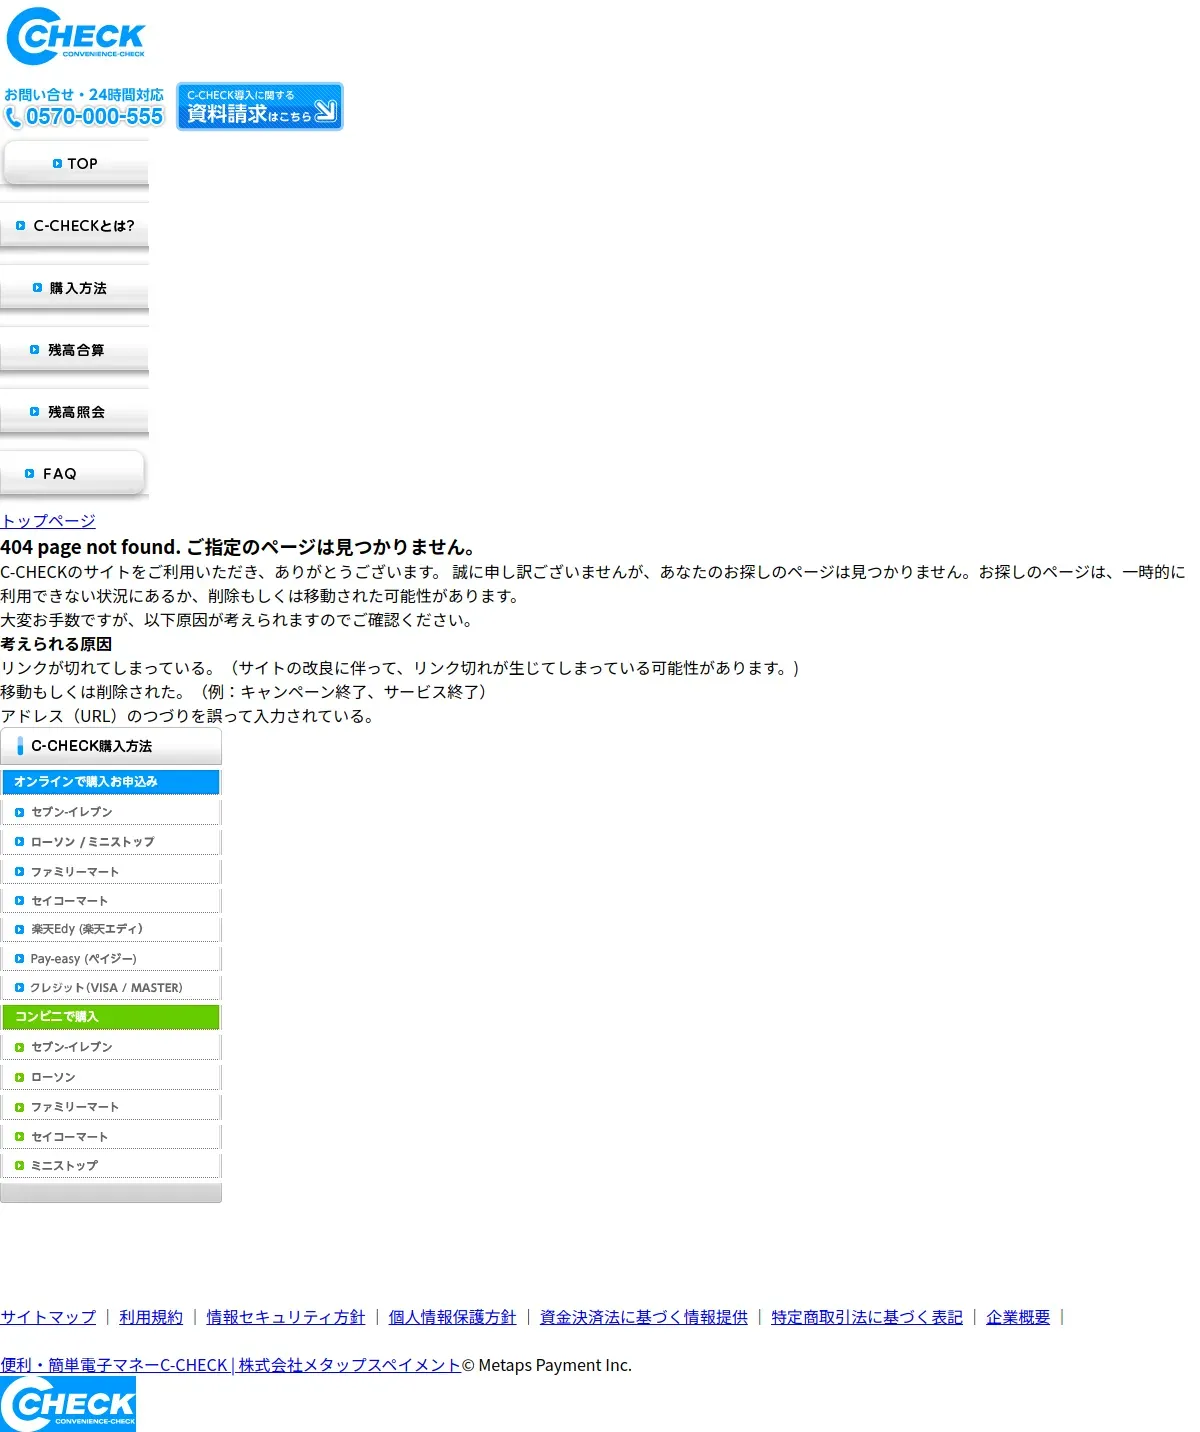Open 残高合算 navigation item
Viewport: 1200px width, 1432px height.
(75, 350)
